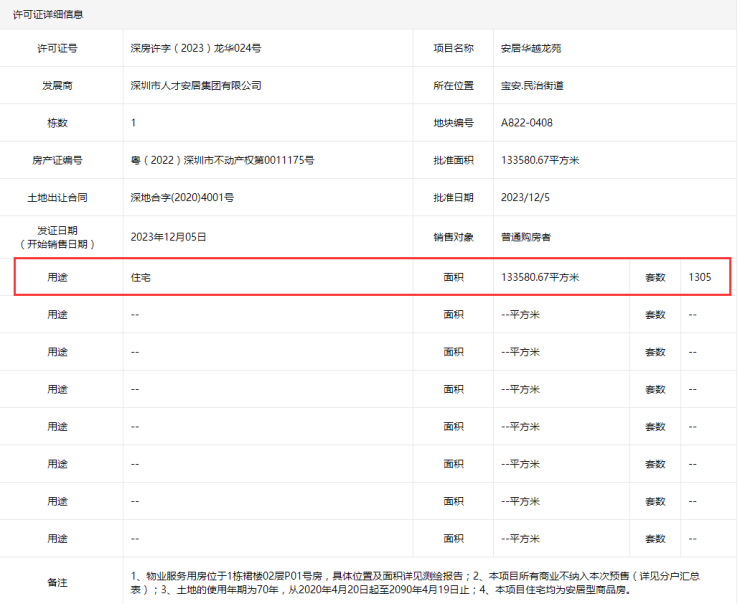
Task: Select the 发证日期 field label
Action: (x=62, y=237)
